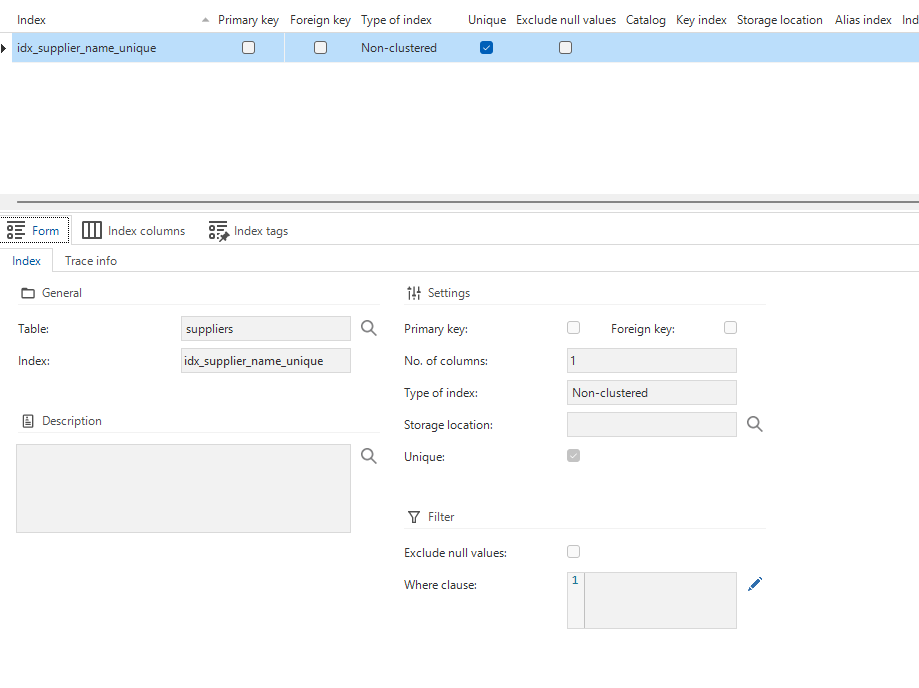This screenshot has height=688, width=919.
Task: Open the Index columns tab
Action: [134, 230]
